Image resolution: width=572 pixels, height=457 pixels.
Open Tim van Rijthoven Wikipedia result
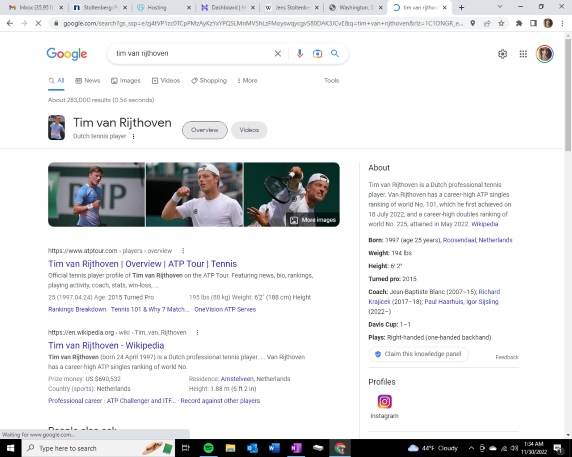(x=106, y=346)
